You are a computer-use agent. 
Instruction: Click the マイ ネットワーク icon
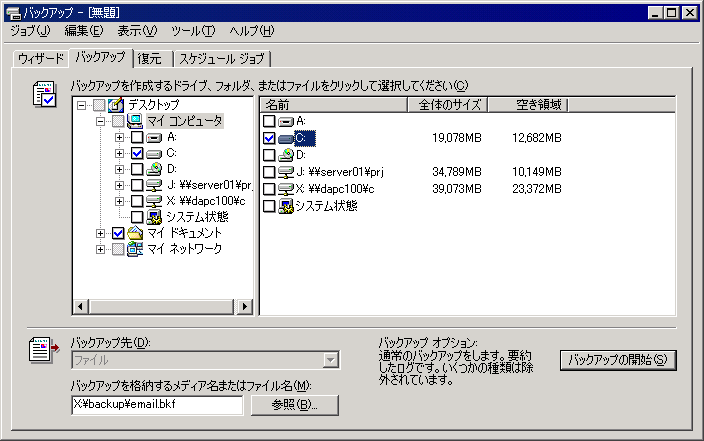(x=135, y=249)
